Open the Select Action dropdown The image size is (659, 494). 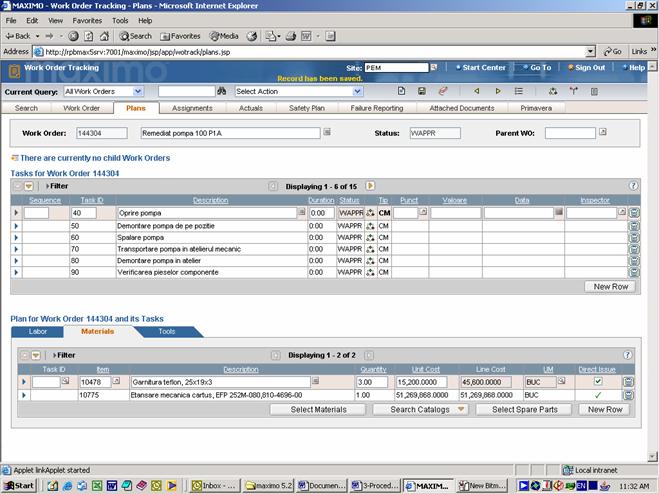357,91
